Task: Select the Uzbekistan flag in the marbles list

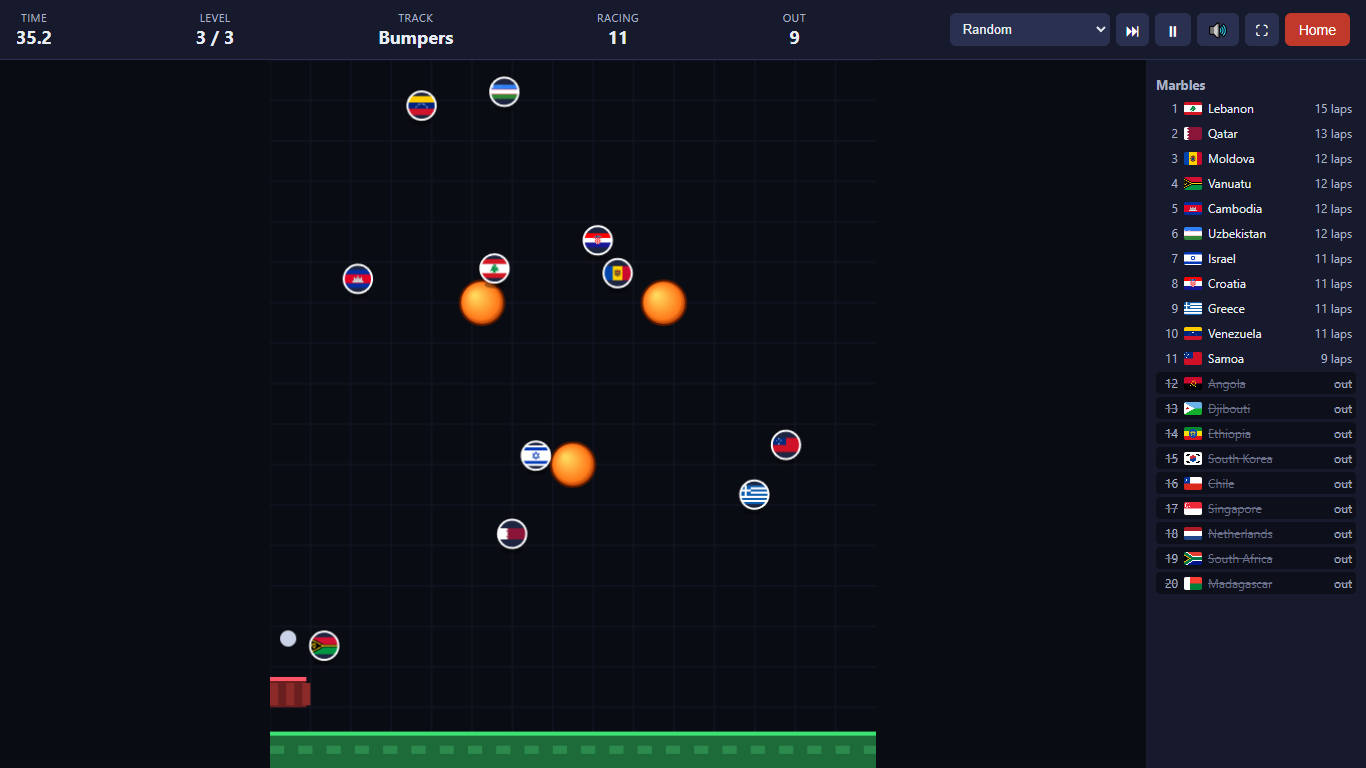Action: tap(1193, 234)
